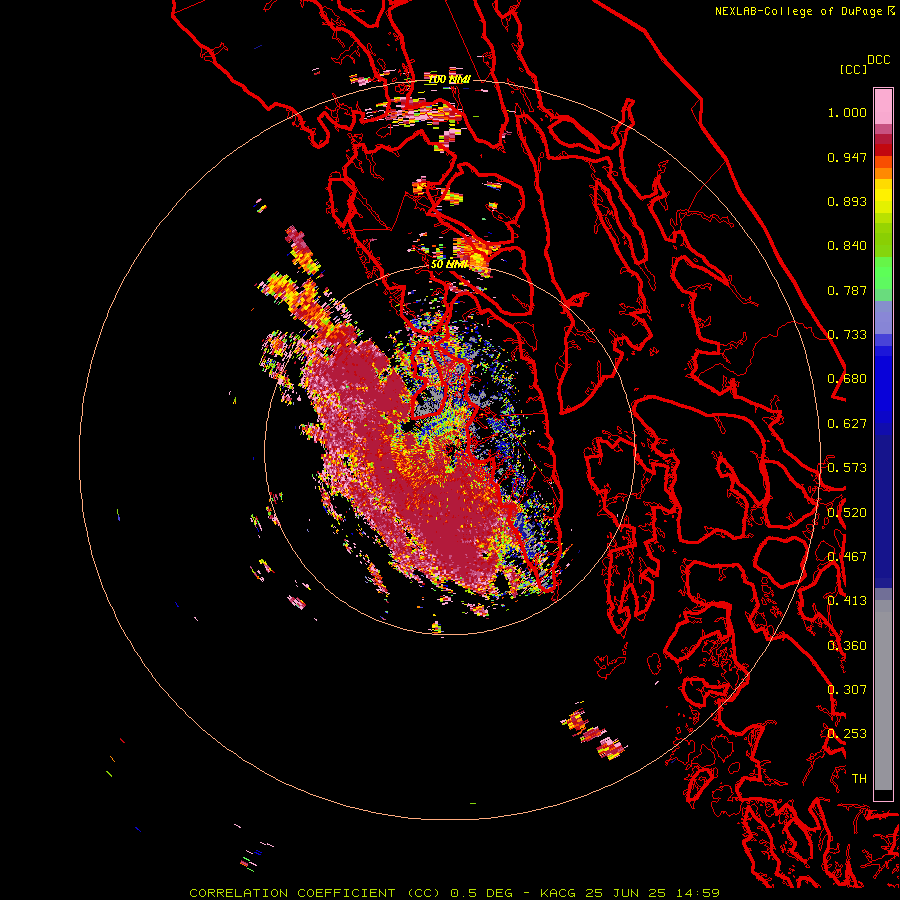
Task: Select the 0.947 scale value
Action: [847, 157]
